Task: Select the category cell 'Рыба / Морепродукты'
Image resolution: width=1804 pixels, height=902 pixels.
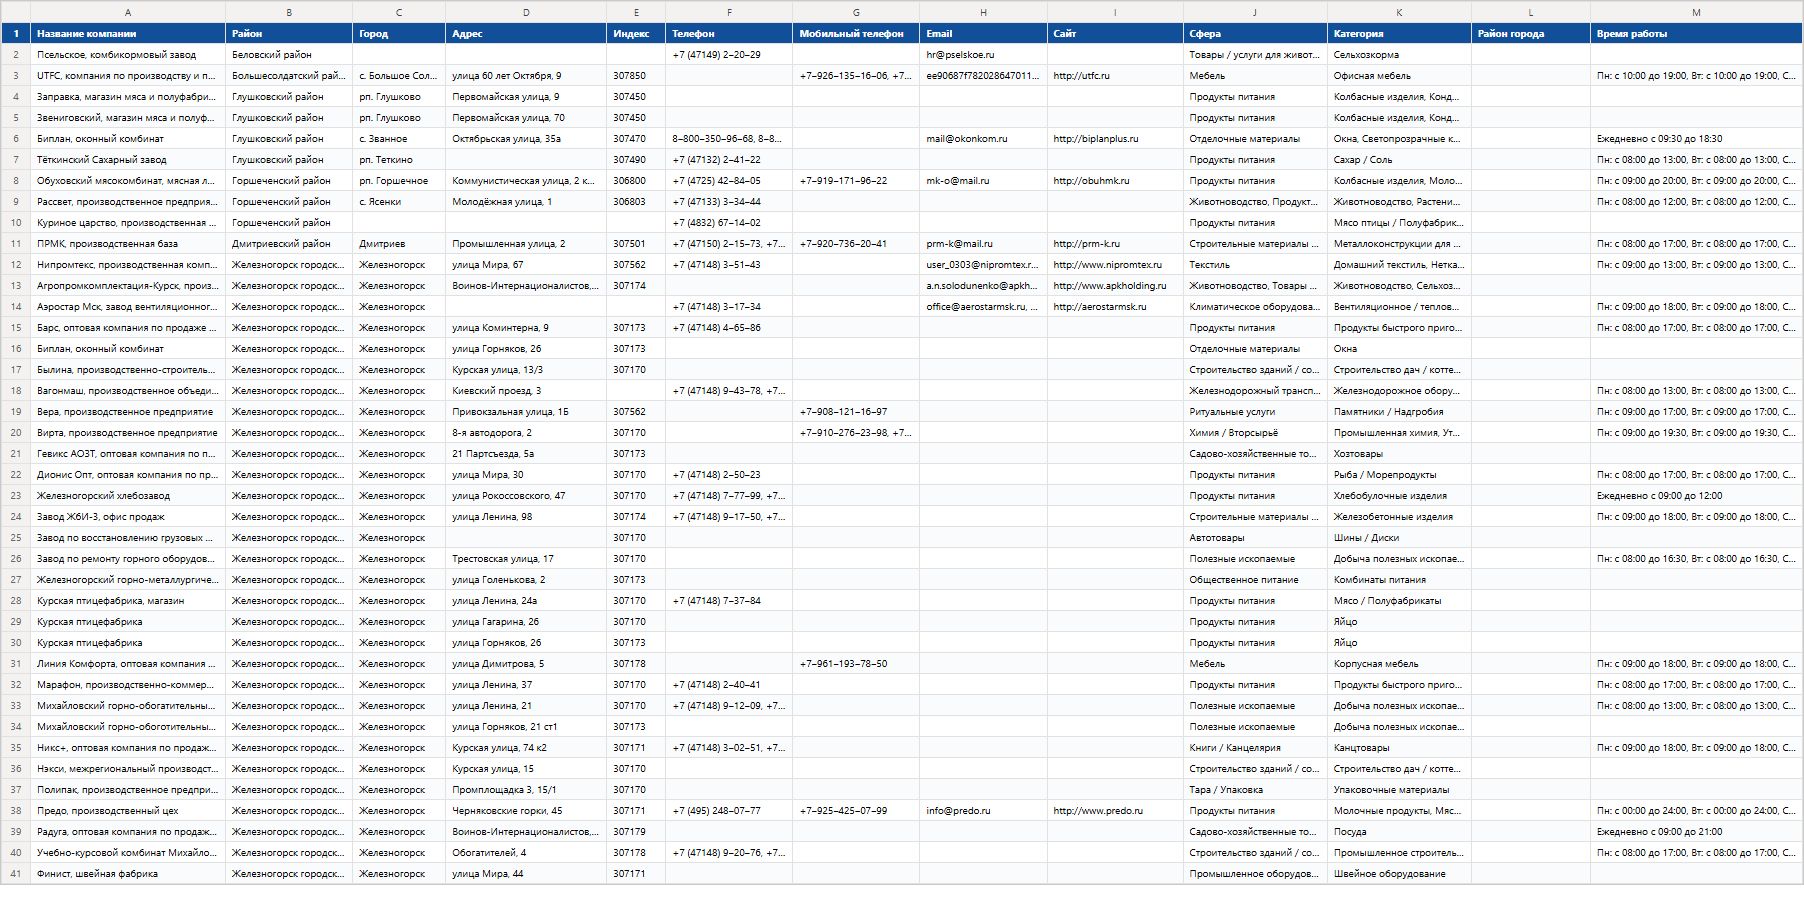Action: (x=1399, y=475)
